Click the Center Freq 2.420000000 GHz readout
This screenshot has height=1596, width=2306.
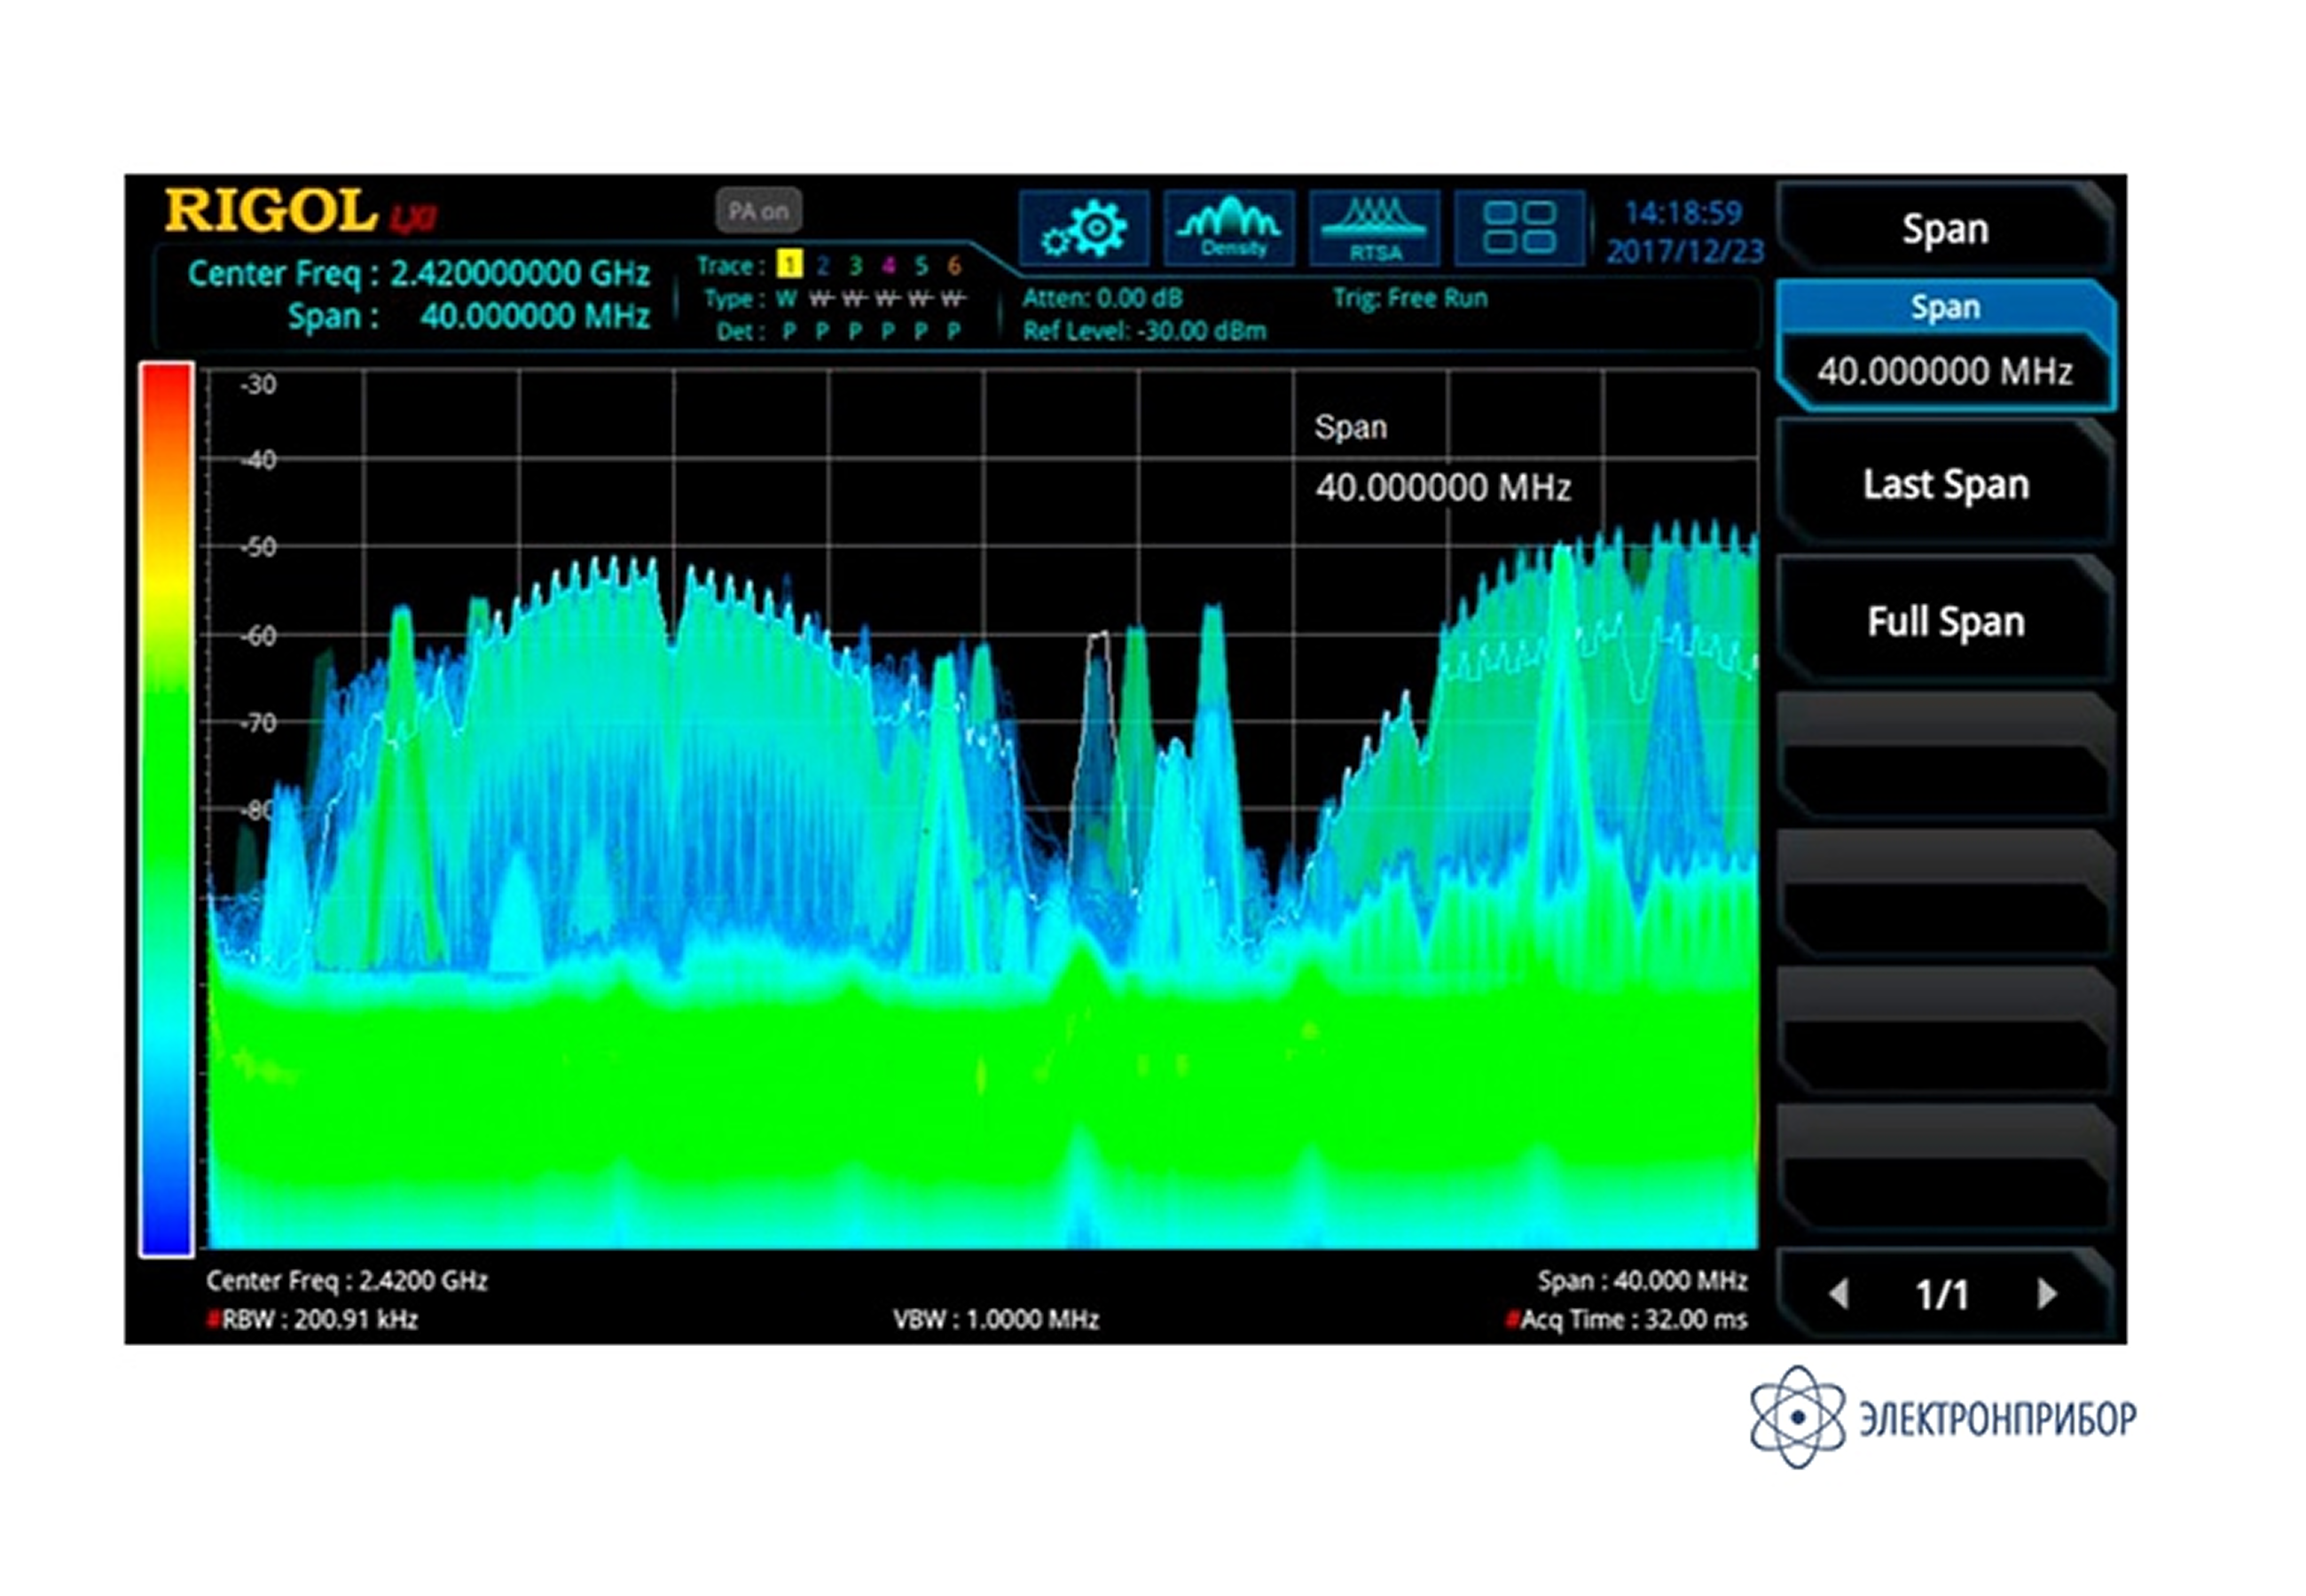(419, 273)
